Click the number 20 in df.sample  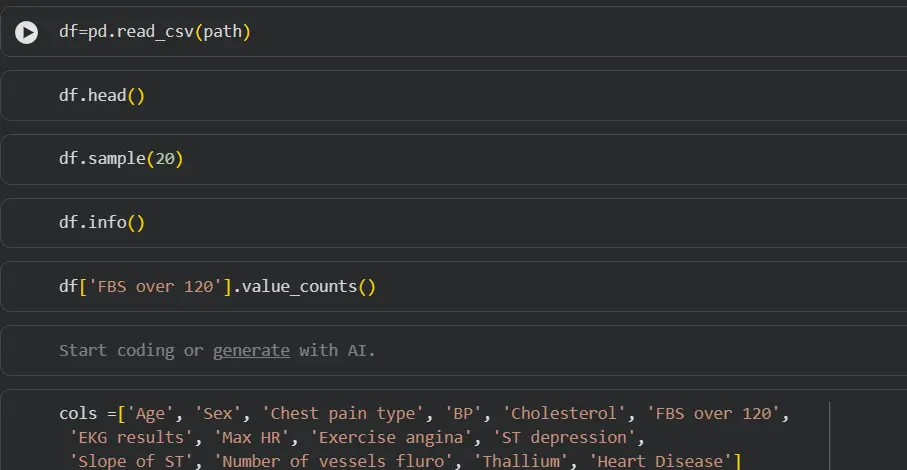point(165,159)
